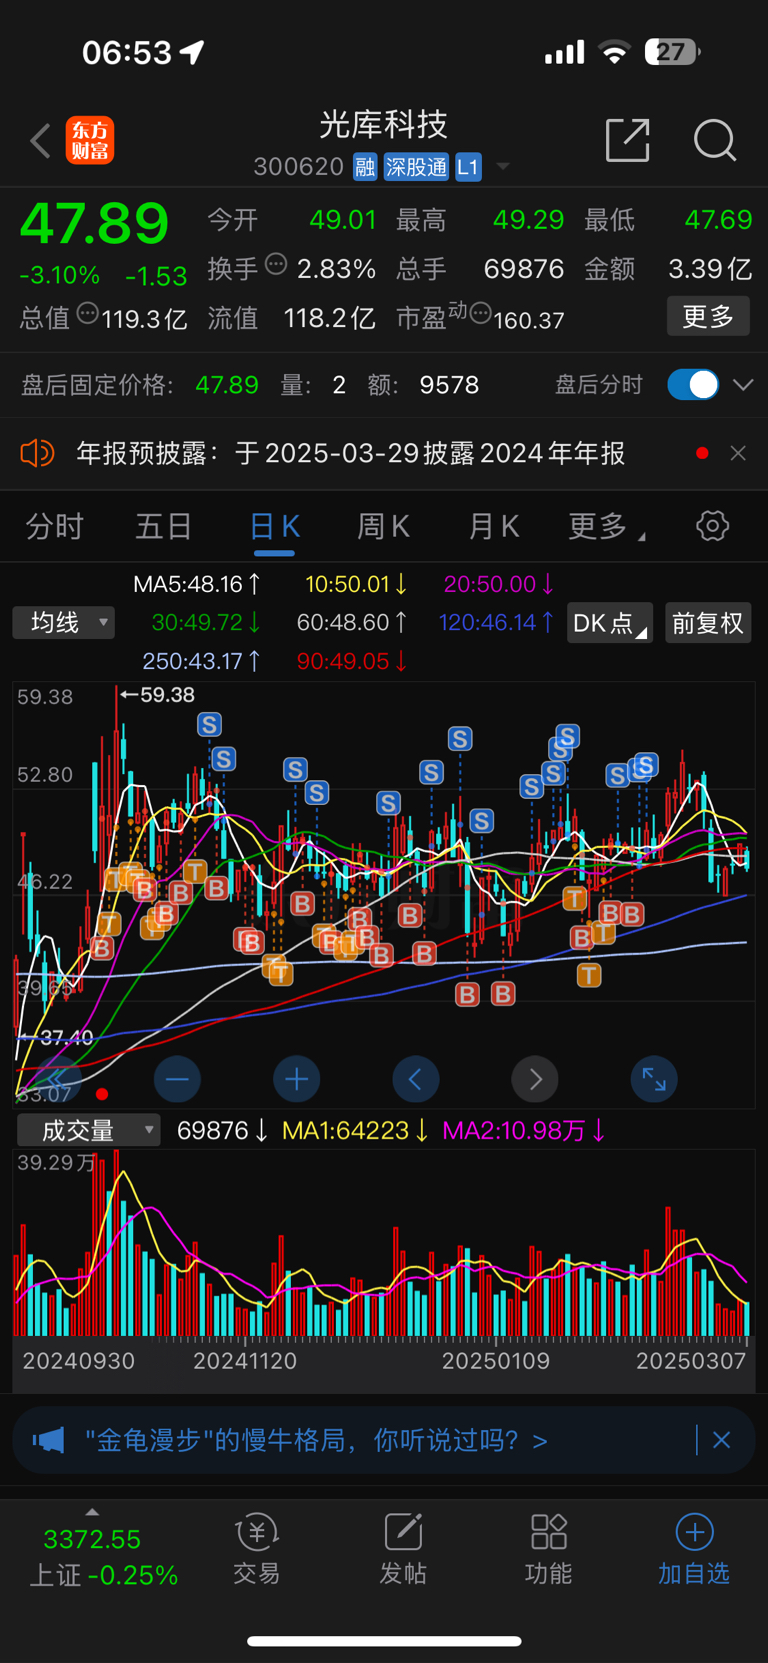Image resolution: width=768 pixels, height=1663 pixels.
Task: Open the 更多 quote details button
Action: 708,317
